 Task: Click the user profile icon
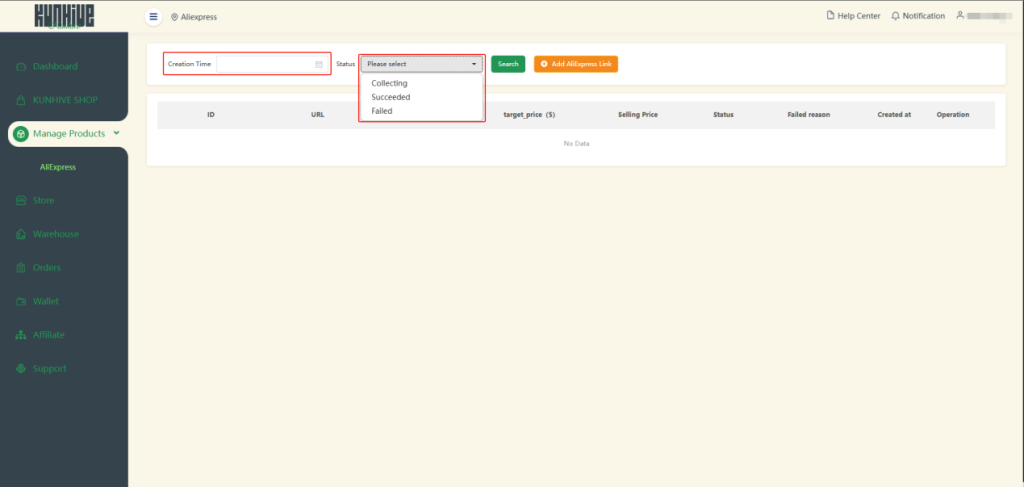[x=960, y=15]
